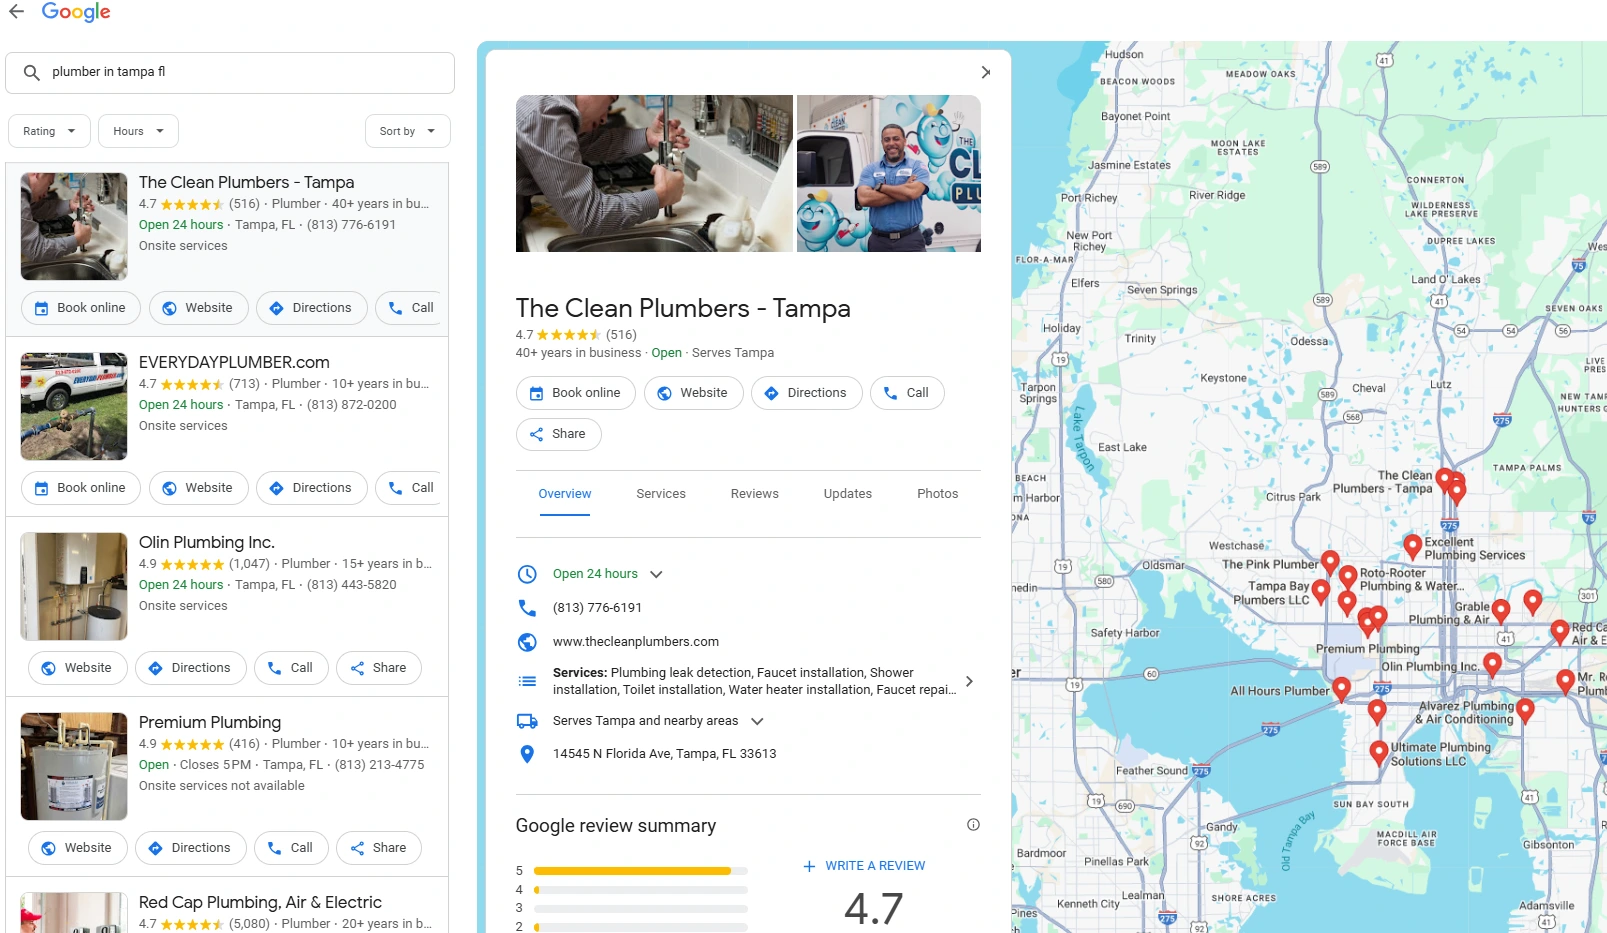Open the Google logo homepage
The image size is (1607, 933).
click(x=76, y=12)
